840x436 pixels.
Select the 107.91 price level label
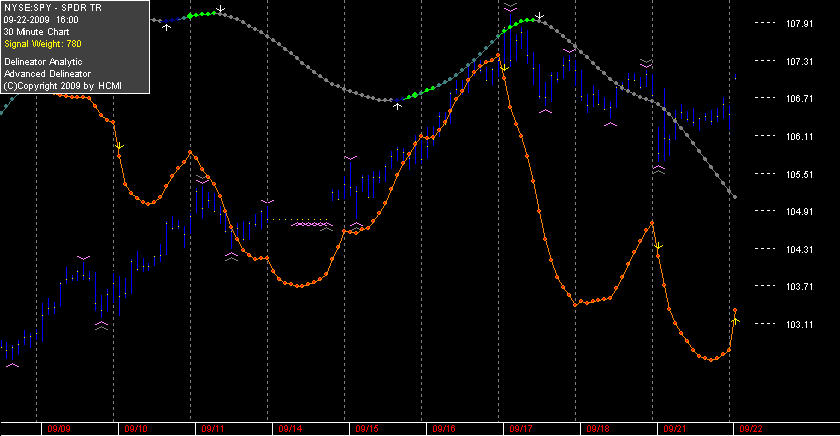799,24
